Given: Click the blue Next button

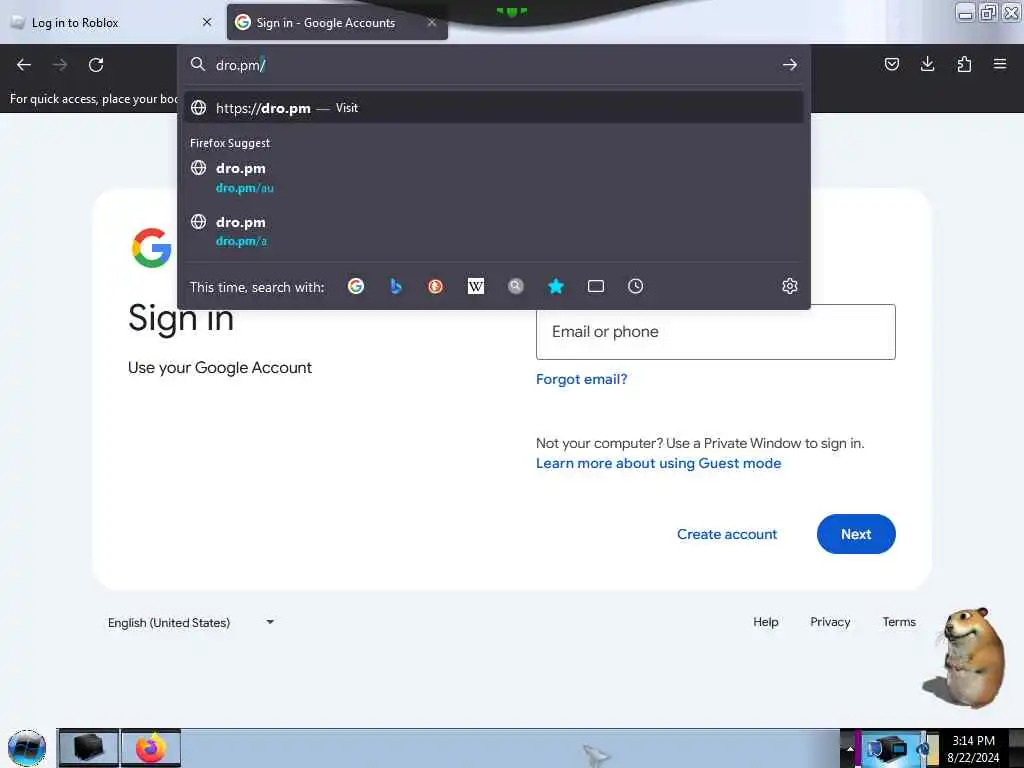Looking at the screenshot, I should (856, 534).
